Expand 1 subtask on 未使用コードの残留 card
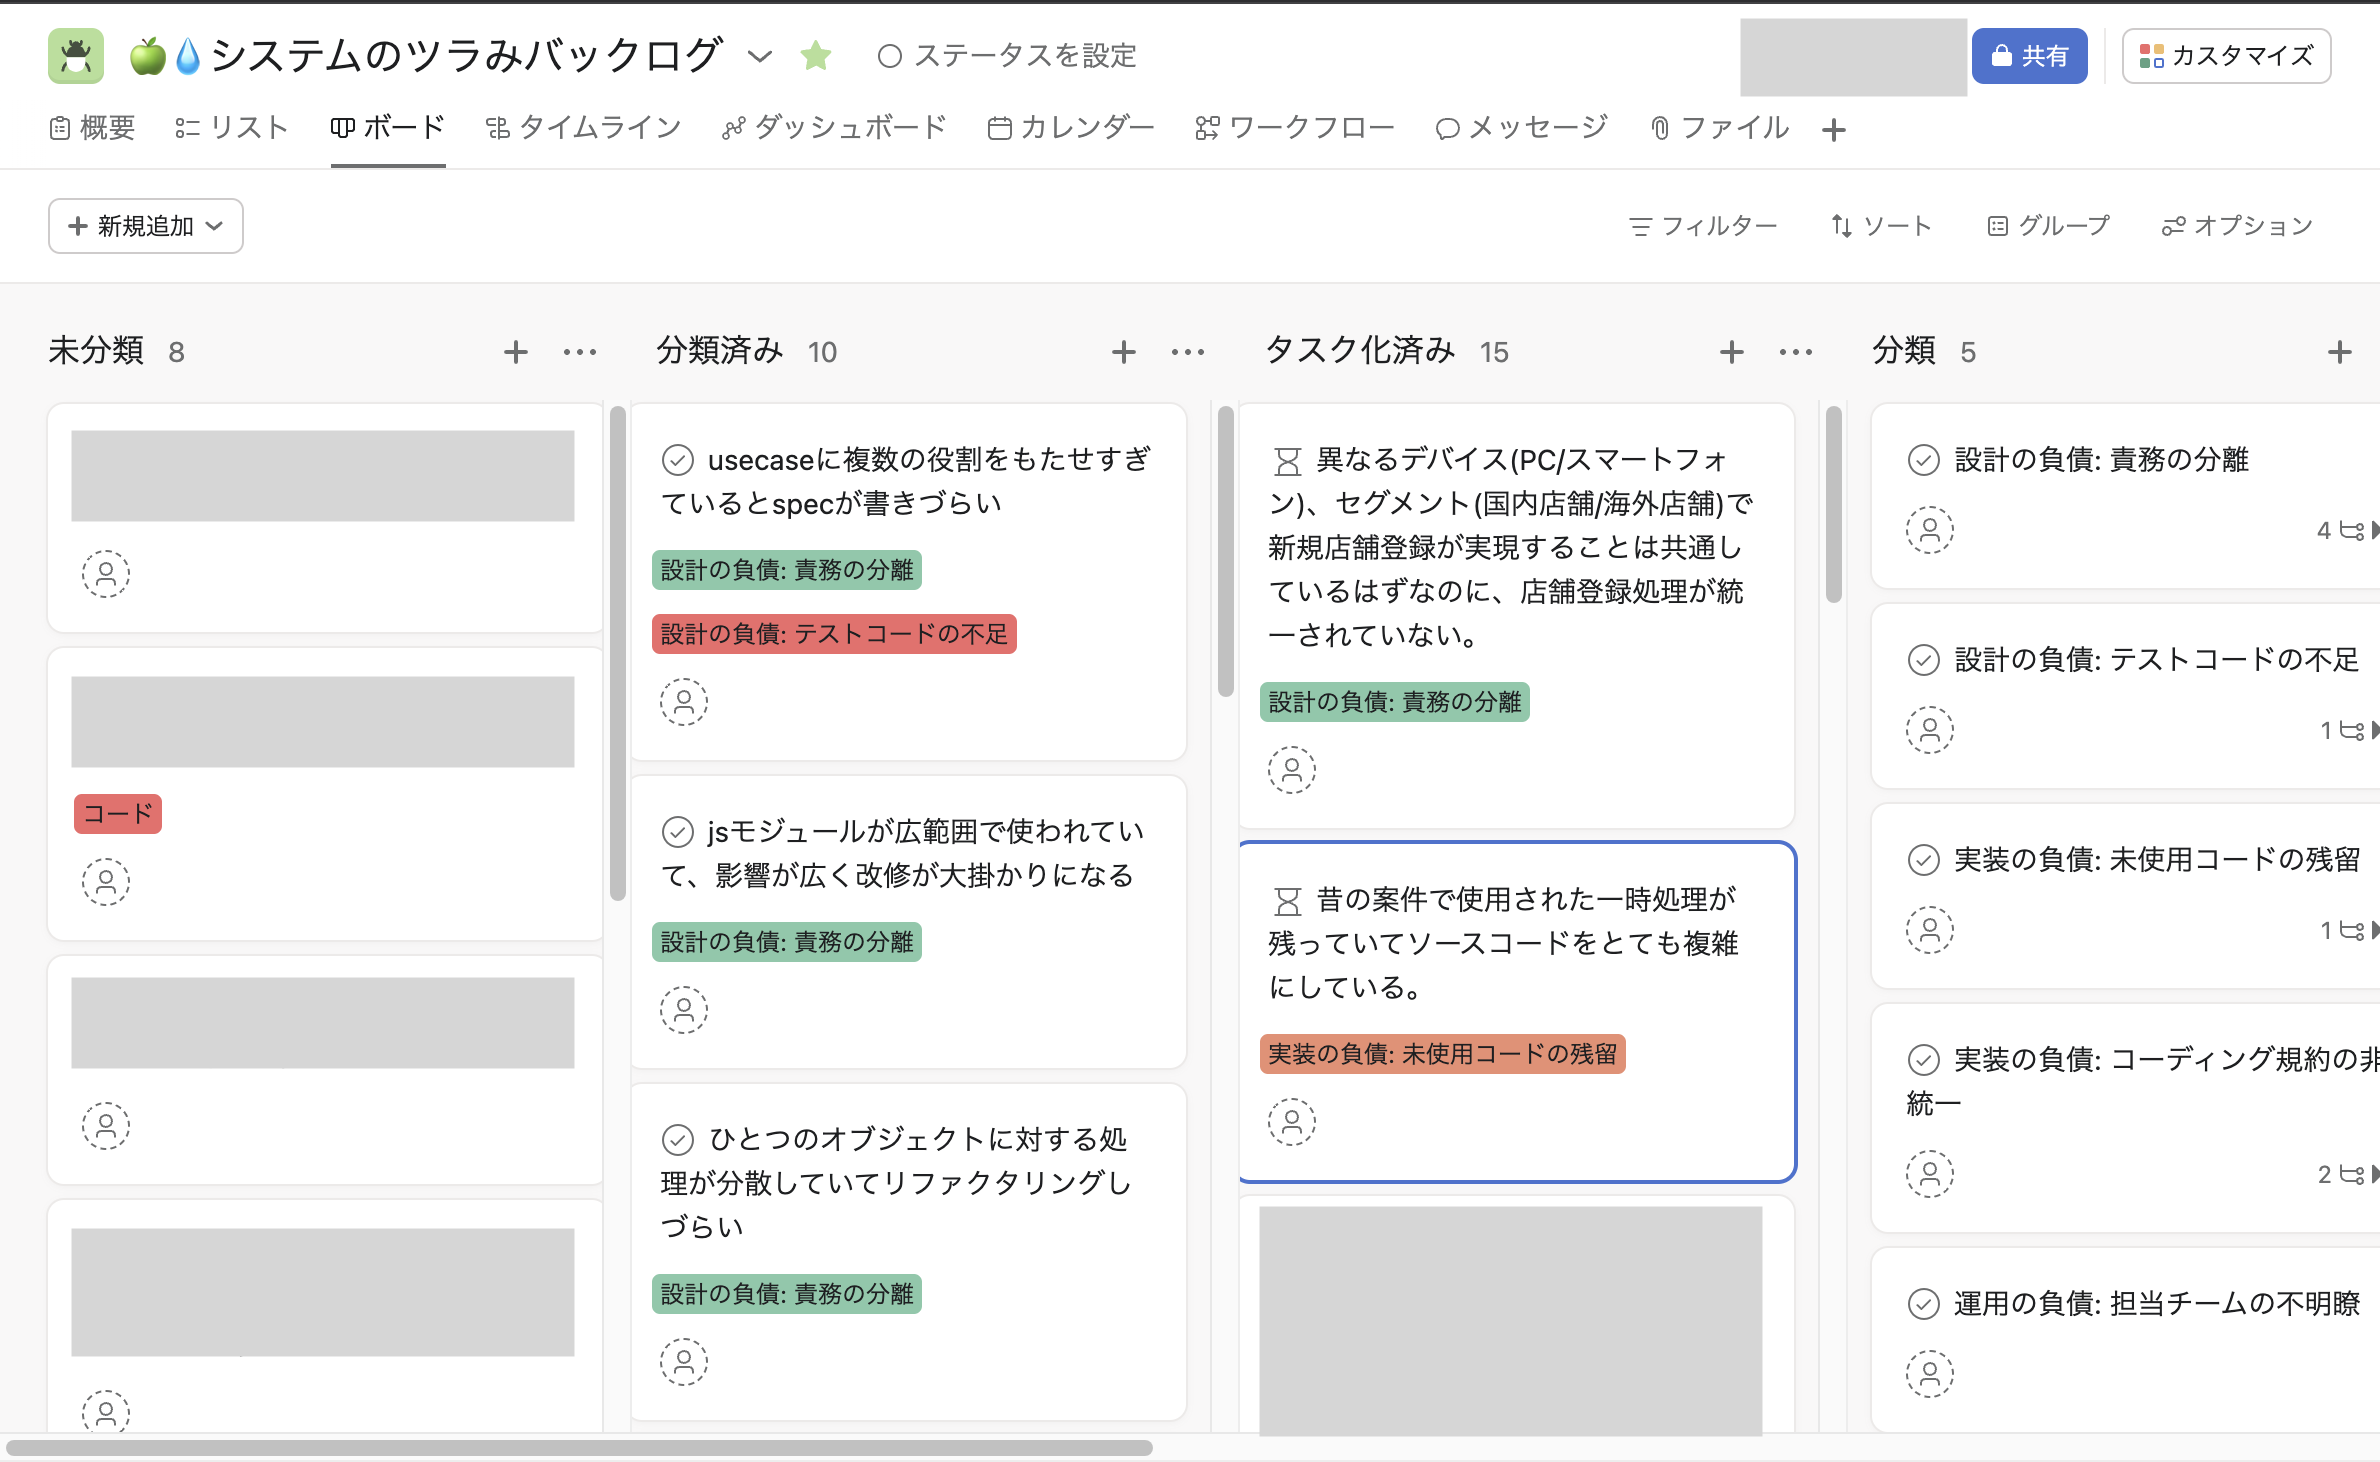This screenshot has width=2380, height=1462. 2348,931
